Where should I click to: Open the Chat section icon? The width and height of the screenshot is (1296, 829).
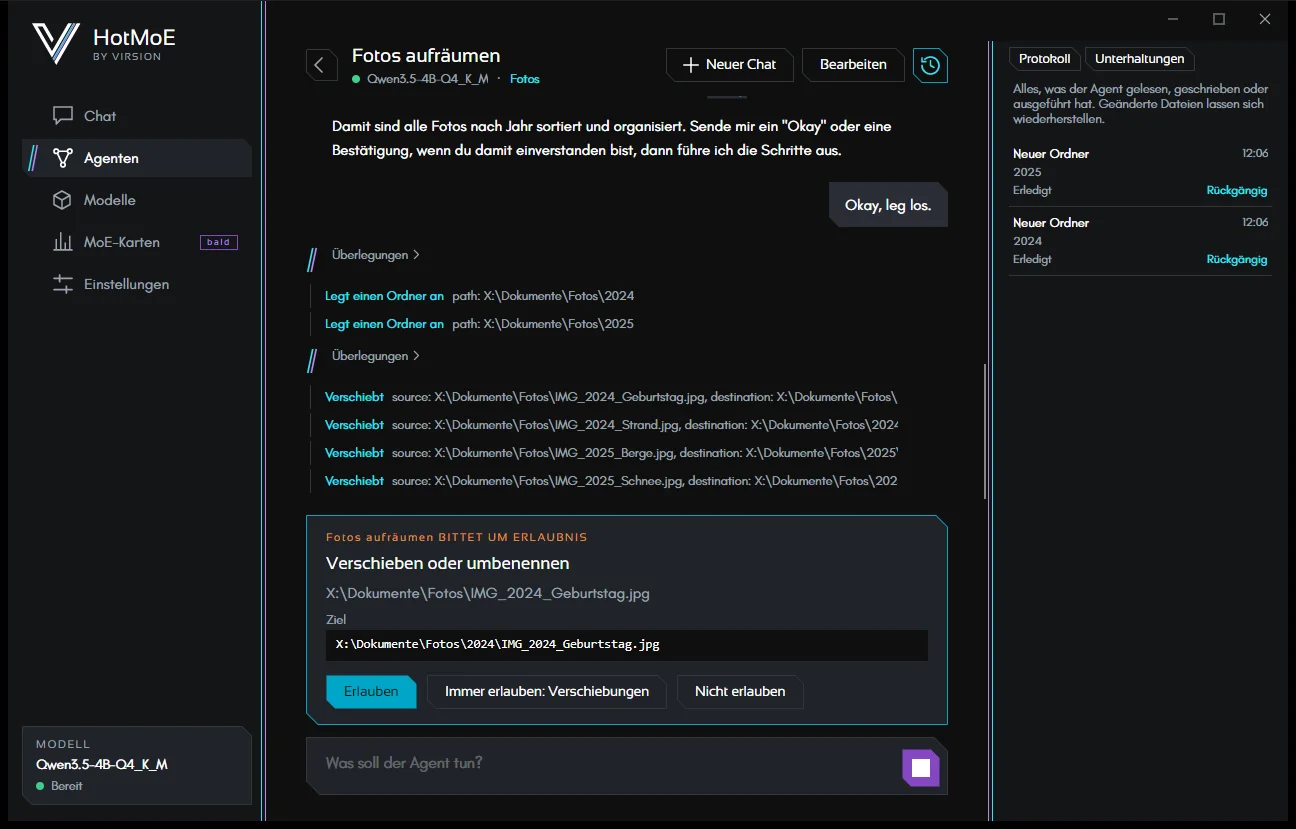tap(63, 116)
